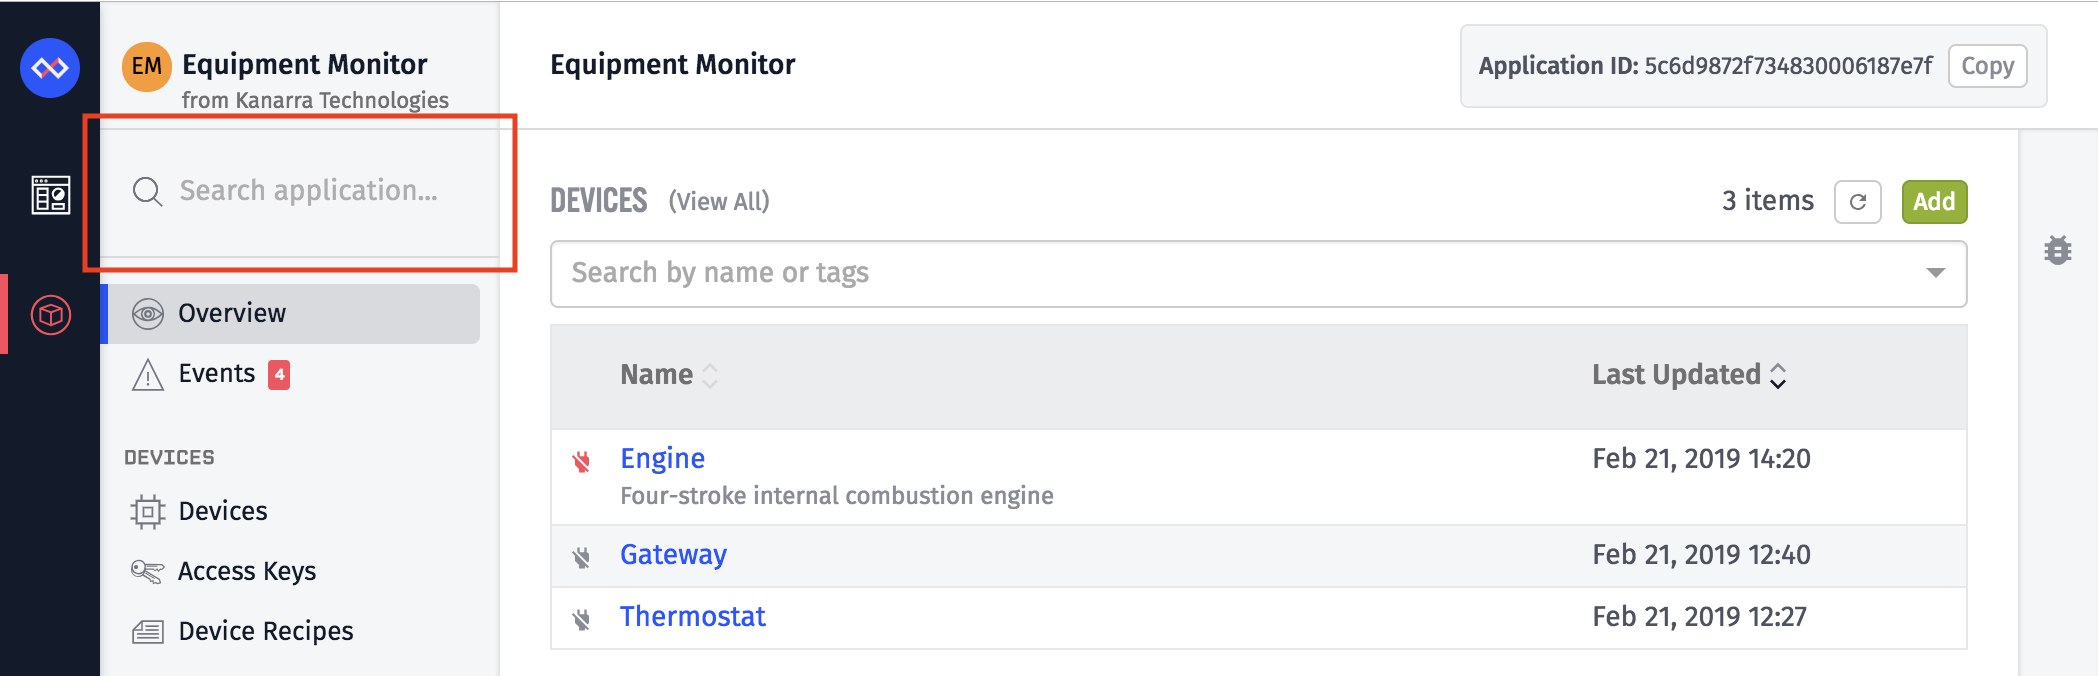Click the Losant logo icon
The image size is (2098, 676).
50,68
